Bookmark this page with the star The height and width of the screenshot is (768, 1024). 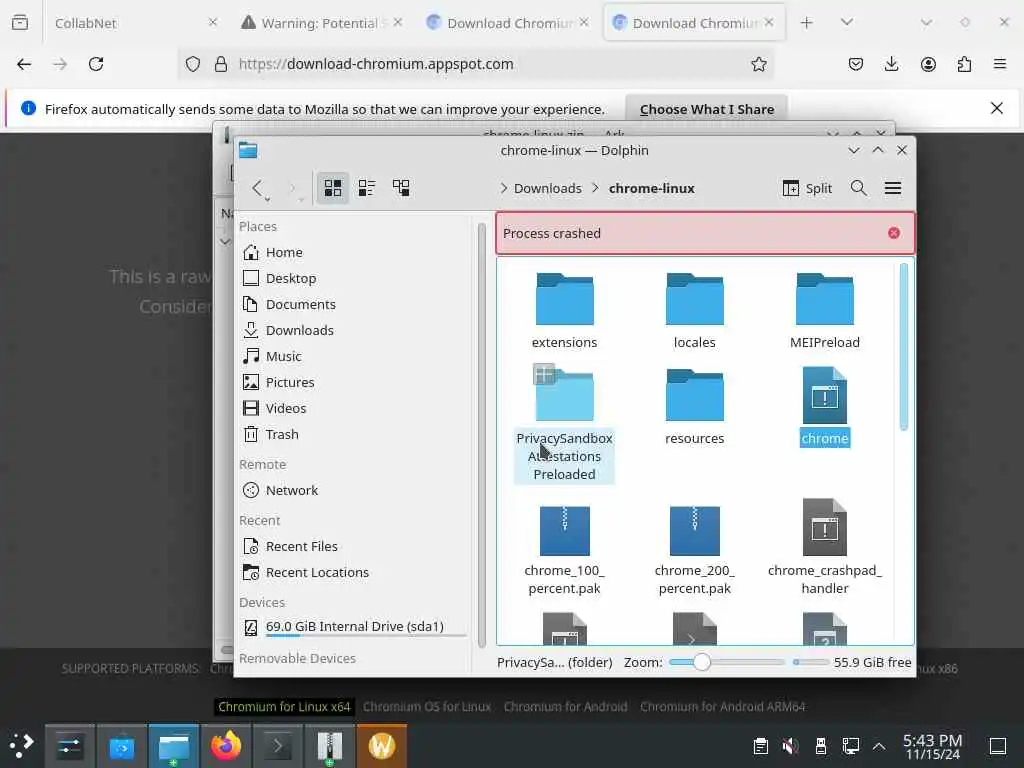tap(758, 64)
